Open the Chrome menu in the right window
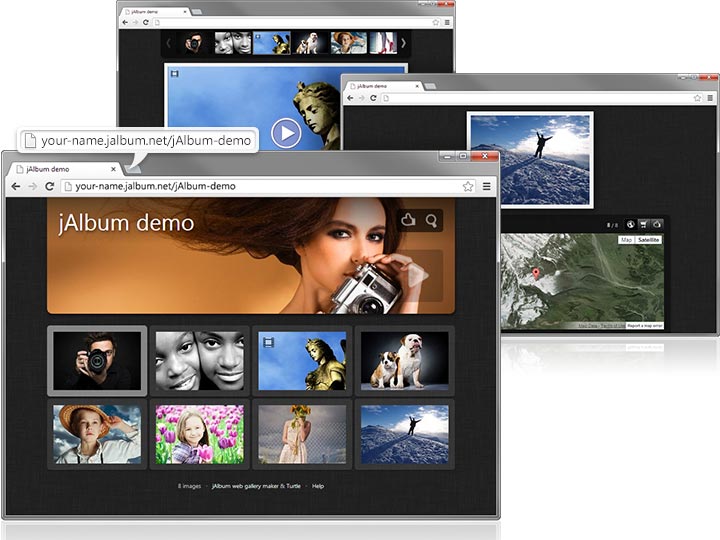 710,98
